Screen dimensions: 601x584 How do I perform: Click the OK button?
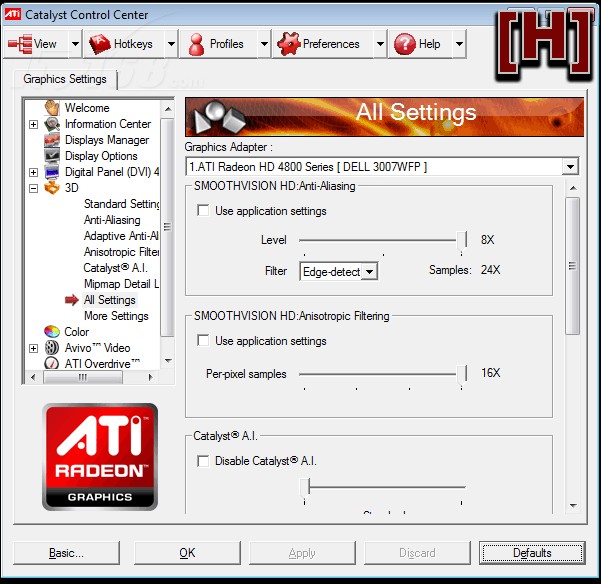click(x=187, y=553)
